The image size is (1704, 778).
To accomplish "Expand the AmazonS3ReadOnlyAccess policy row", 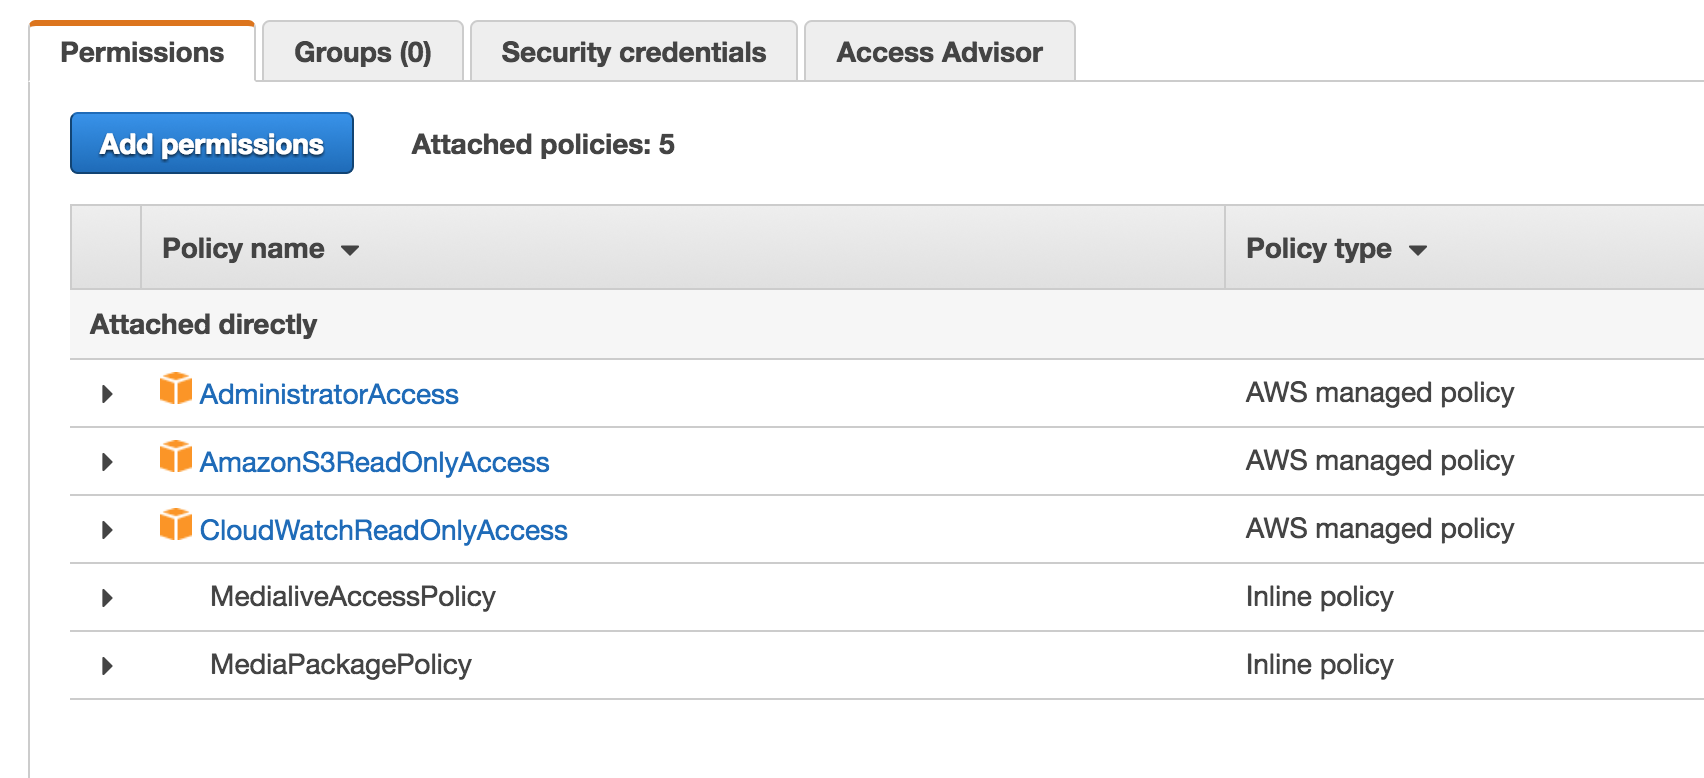I will tap(107, 462).
